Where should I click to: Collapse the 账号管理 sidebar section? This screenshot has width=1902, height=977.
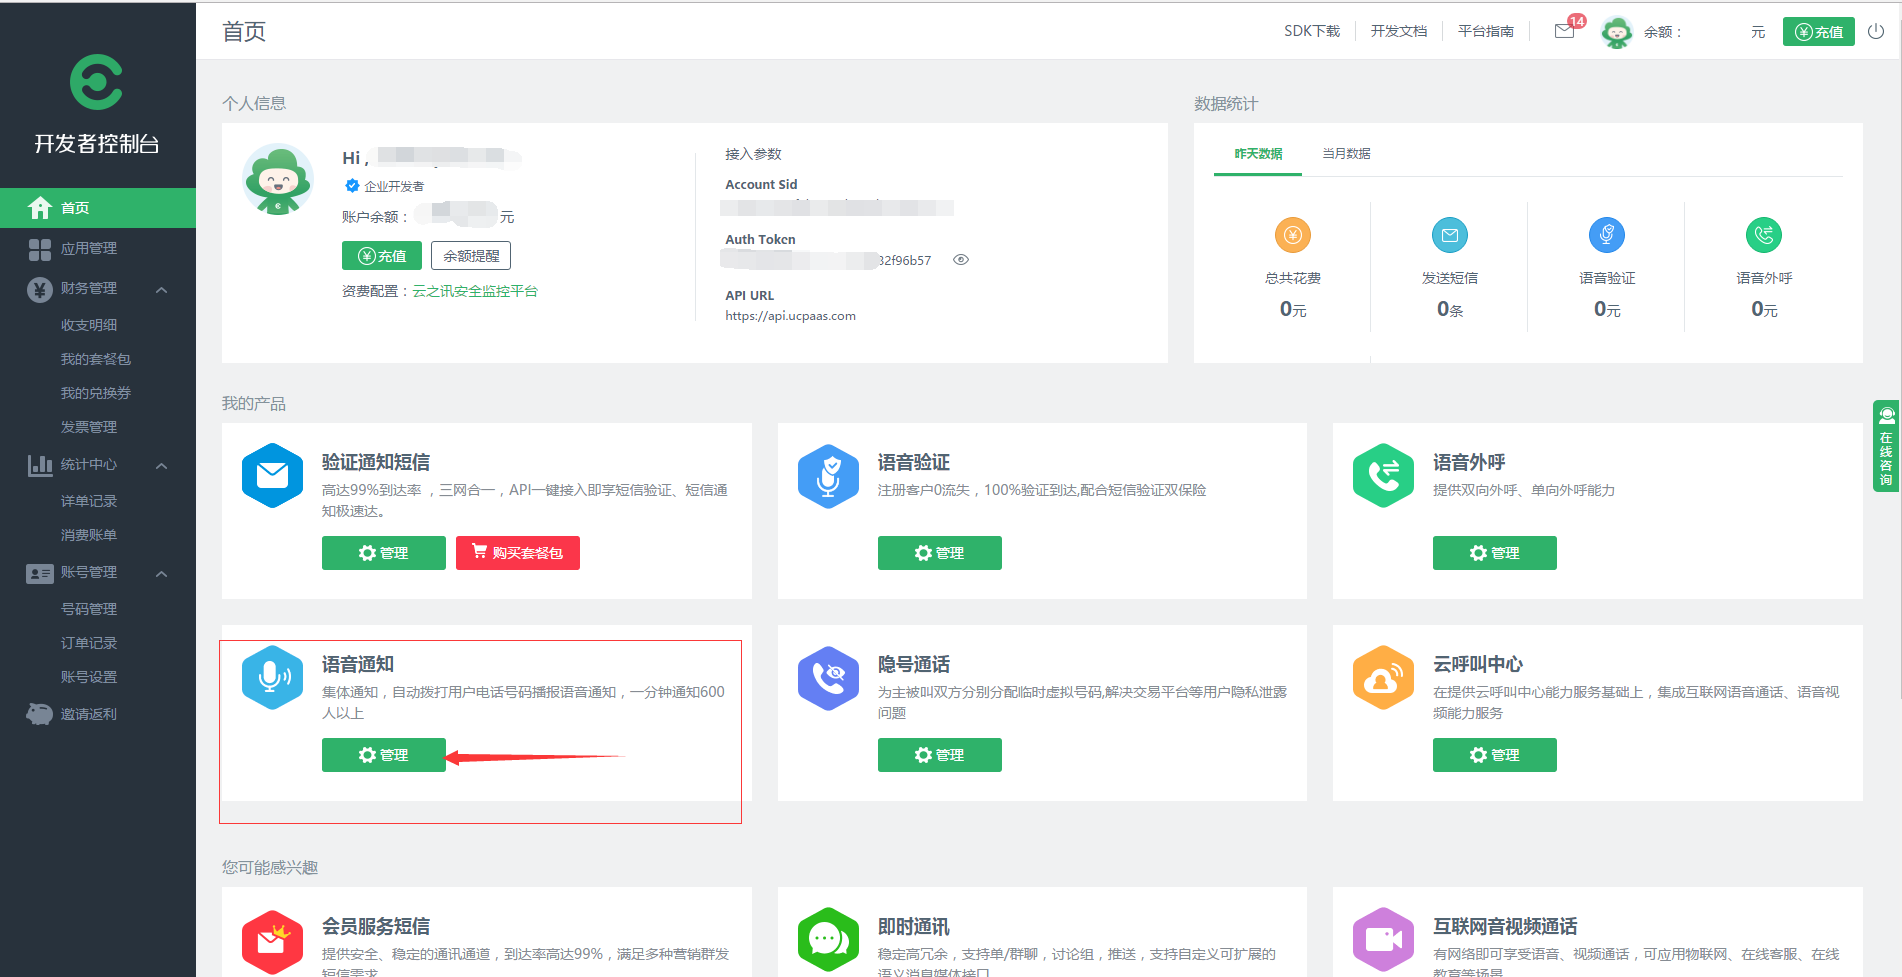click(161, 573)
